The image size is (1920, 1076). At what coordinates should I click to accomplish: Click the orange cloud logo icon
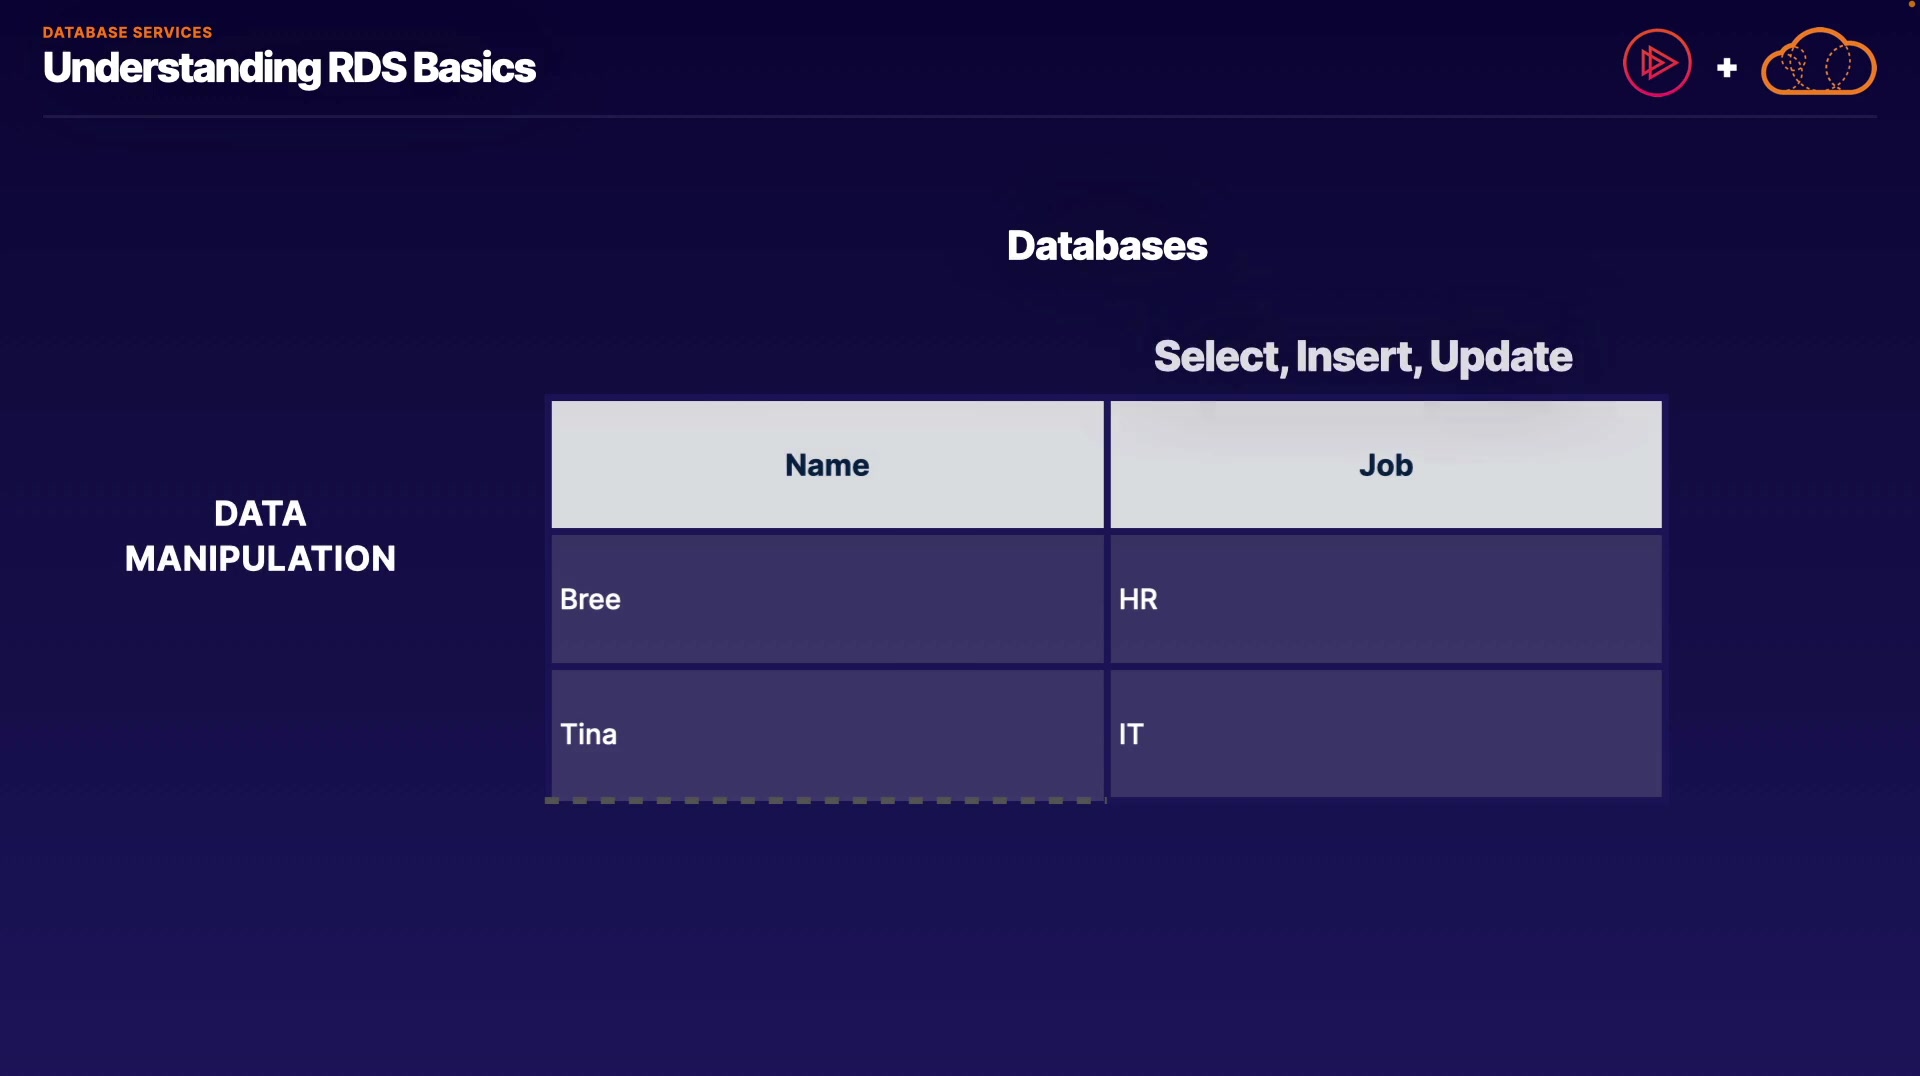coord(1818,63)
